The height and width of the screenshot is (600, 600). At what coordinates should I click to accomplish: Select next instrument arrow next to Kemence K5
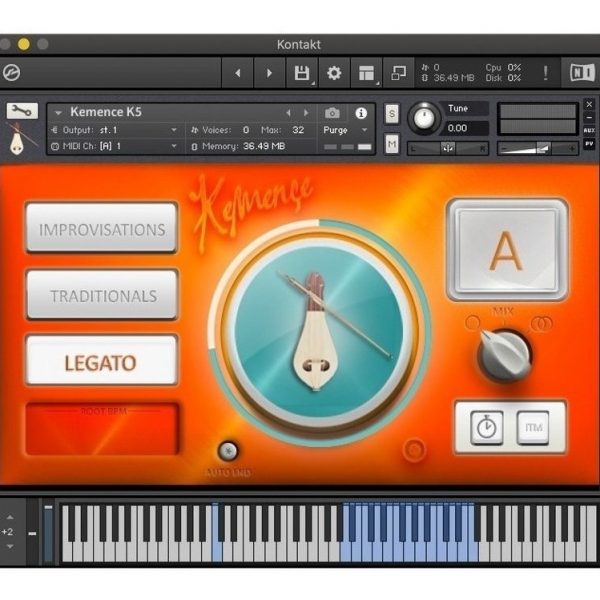click(306, 113)
